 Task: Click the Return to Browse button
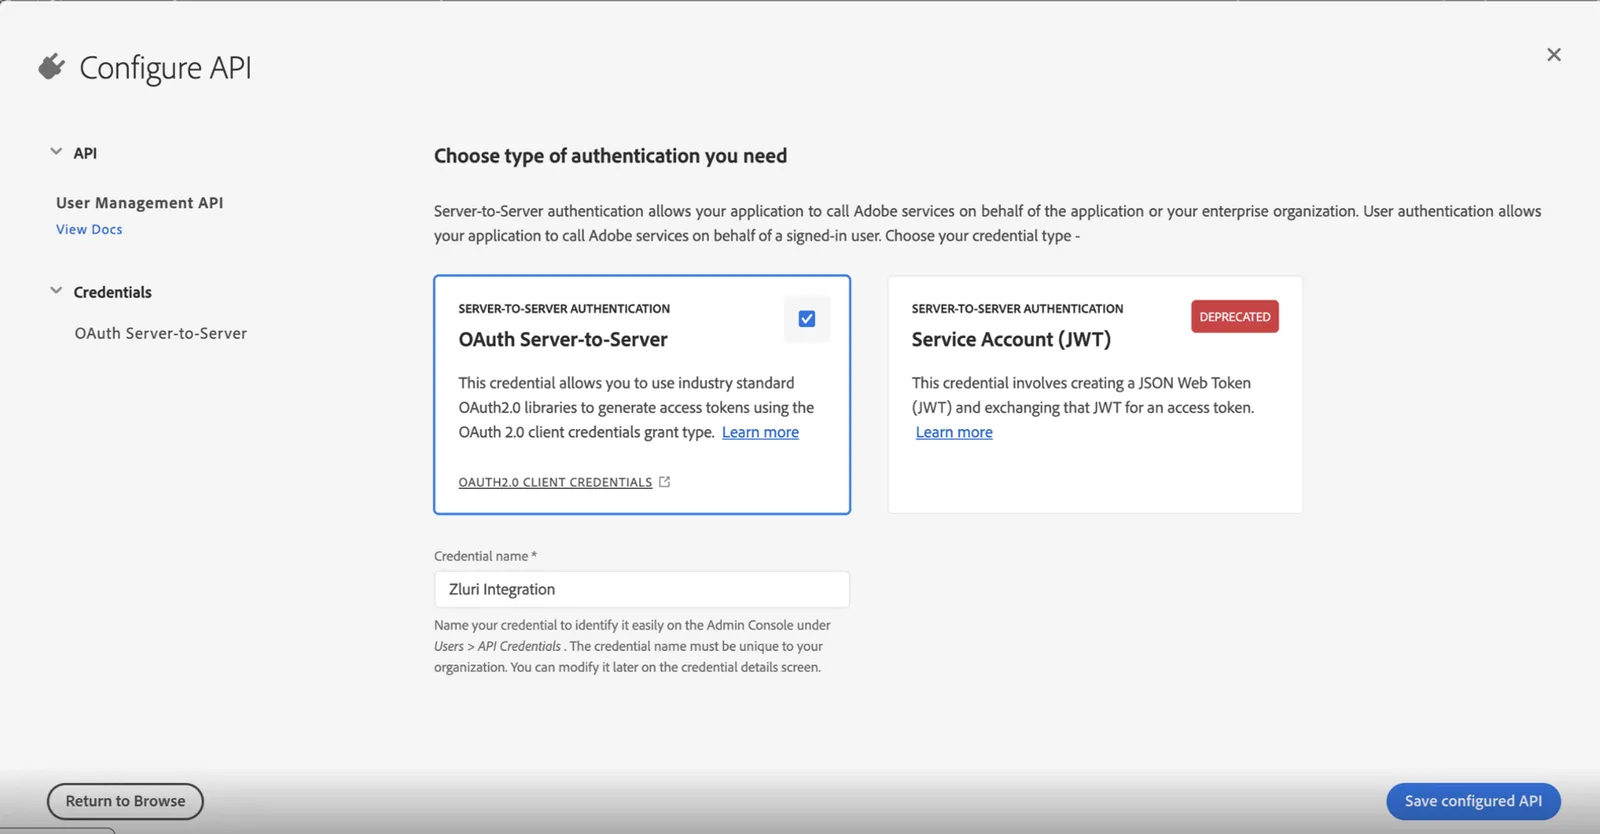pos(125,801)
